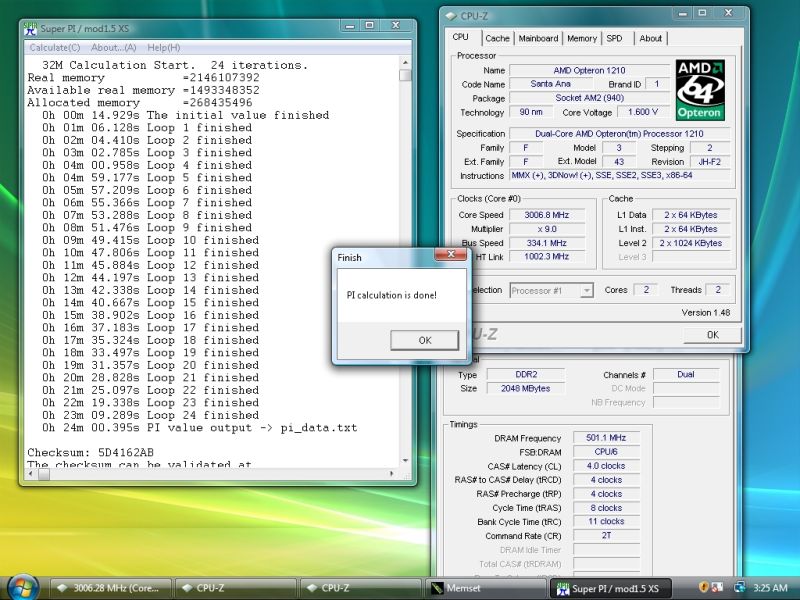Close the Super PI window

point(395,26)
